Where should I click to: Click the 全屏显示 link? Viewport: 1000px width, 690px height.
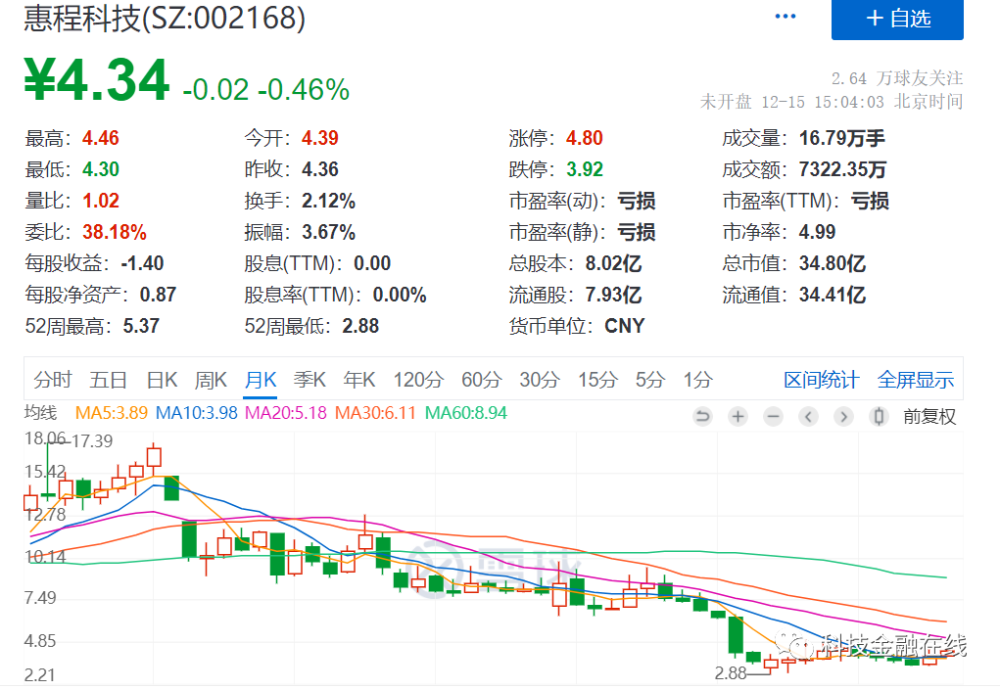click(916, 380)
